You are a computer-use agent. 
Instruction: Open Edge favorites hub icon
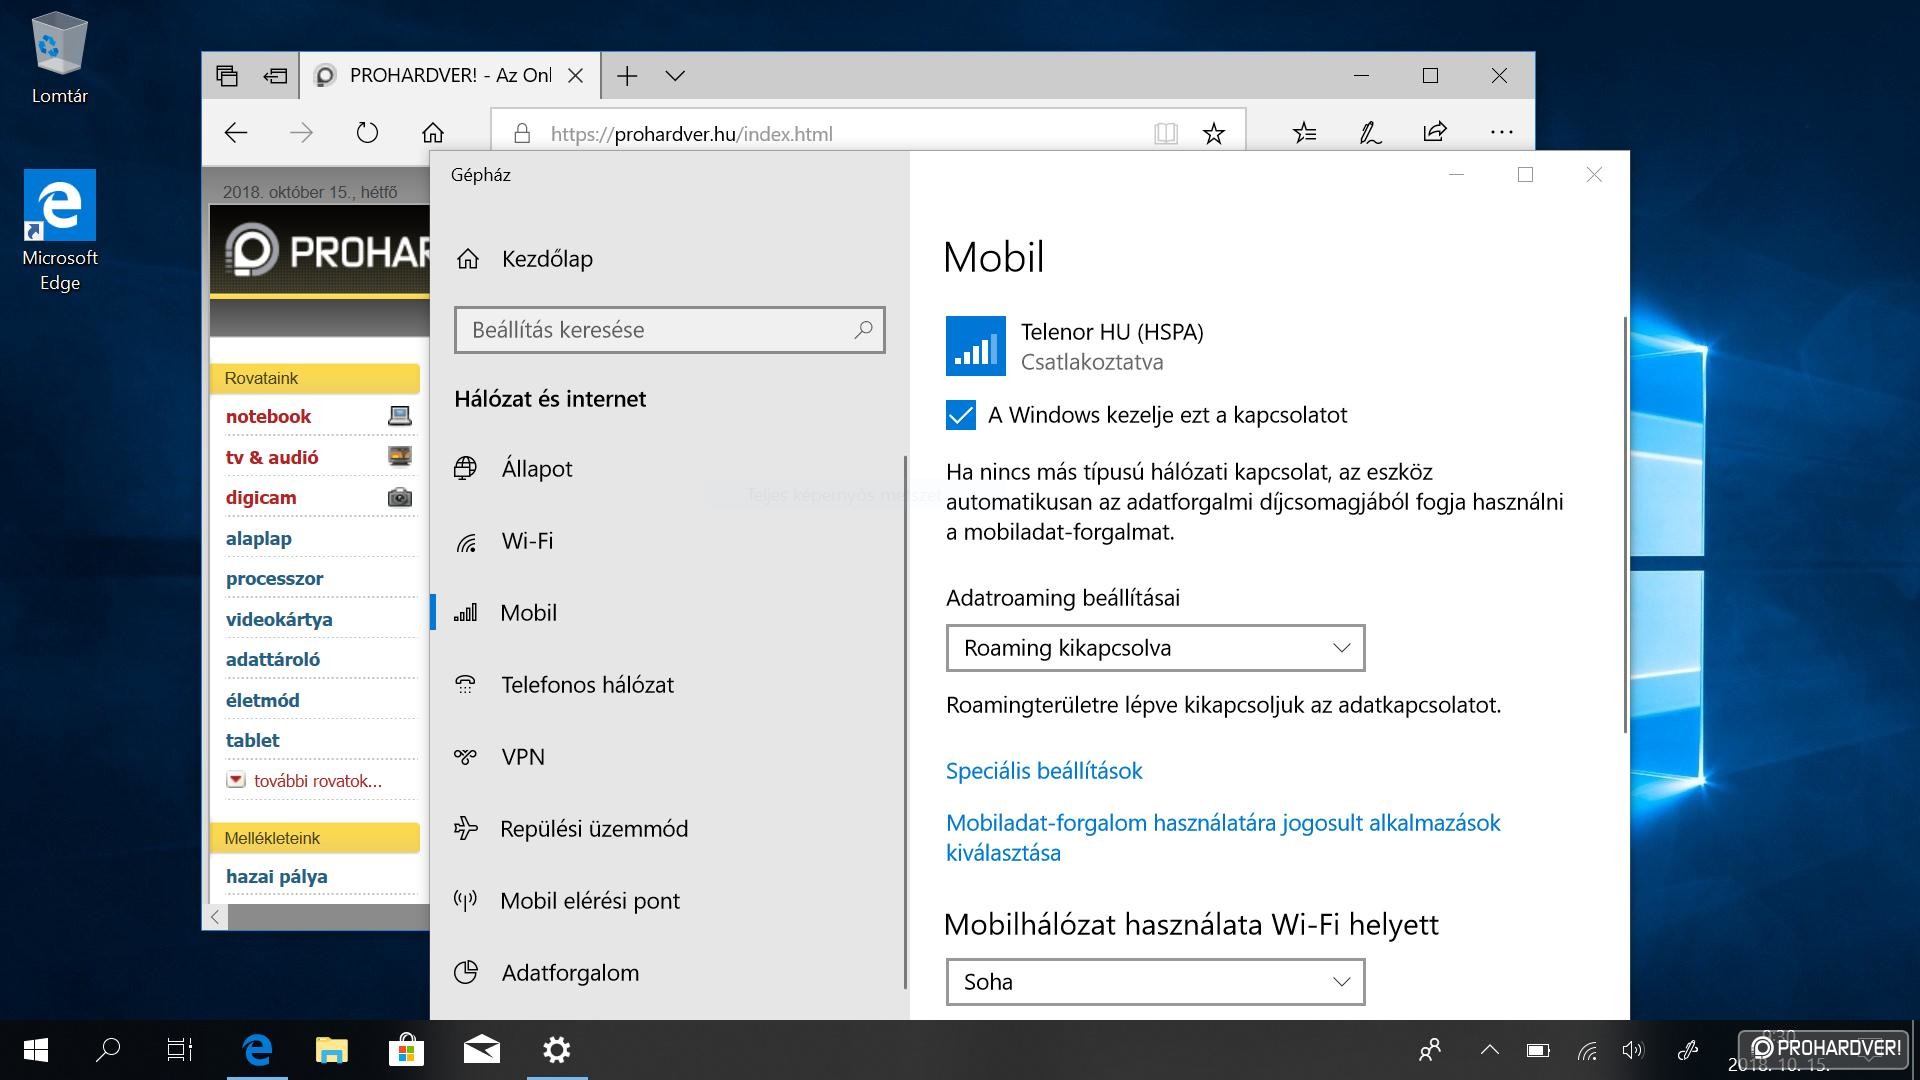[1304, 132]
